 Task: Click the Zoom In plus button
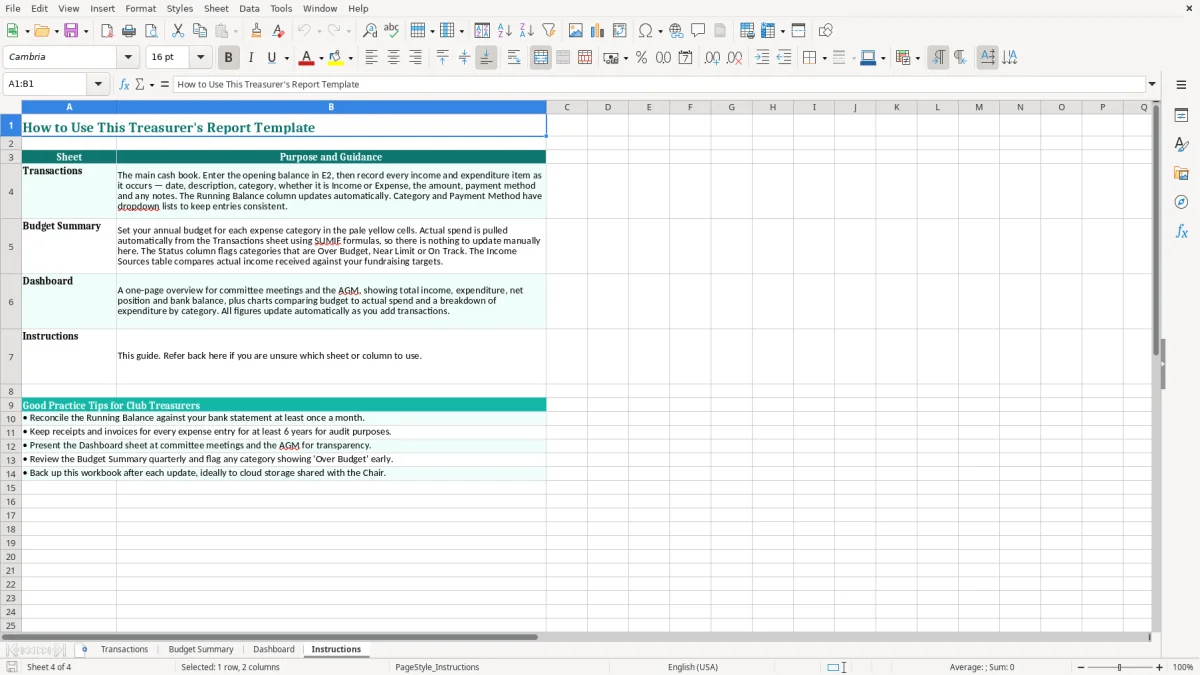[1160, 667]
